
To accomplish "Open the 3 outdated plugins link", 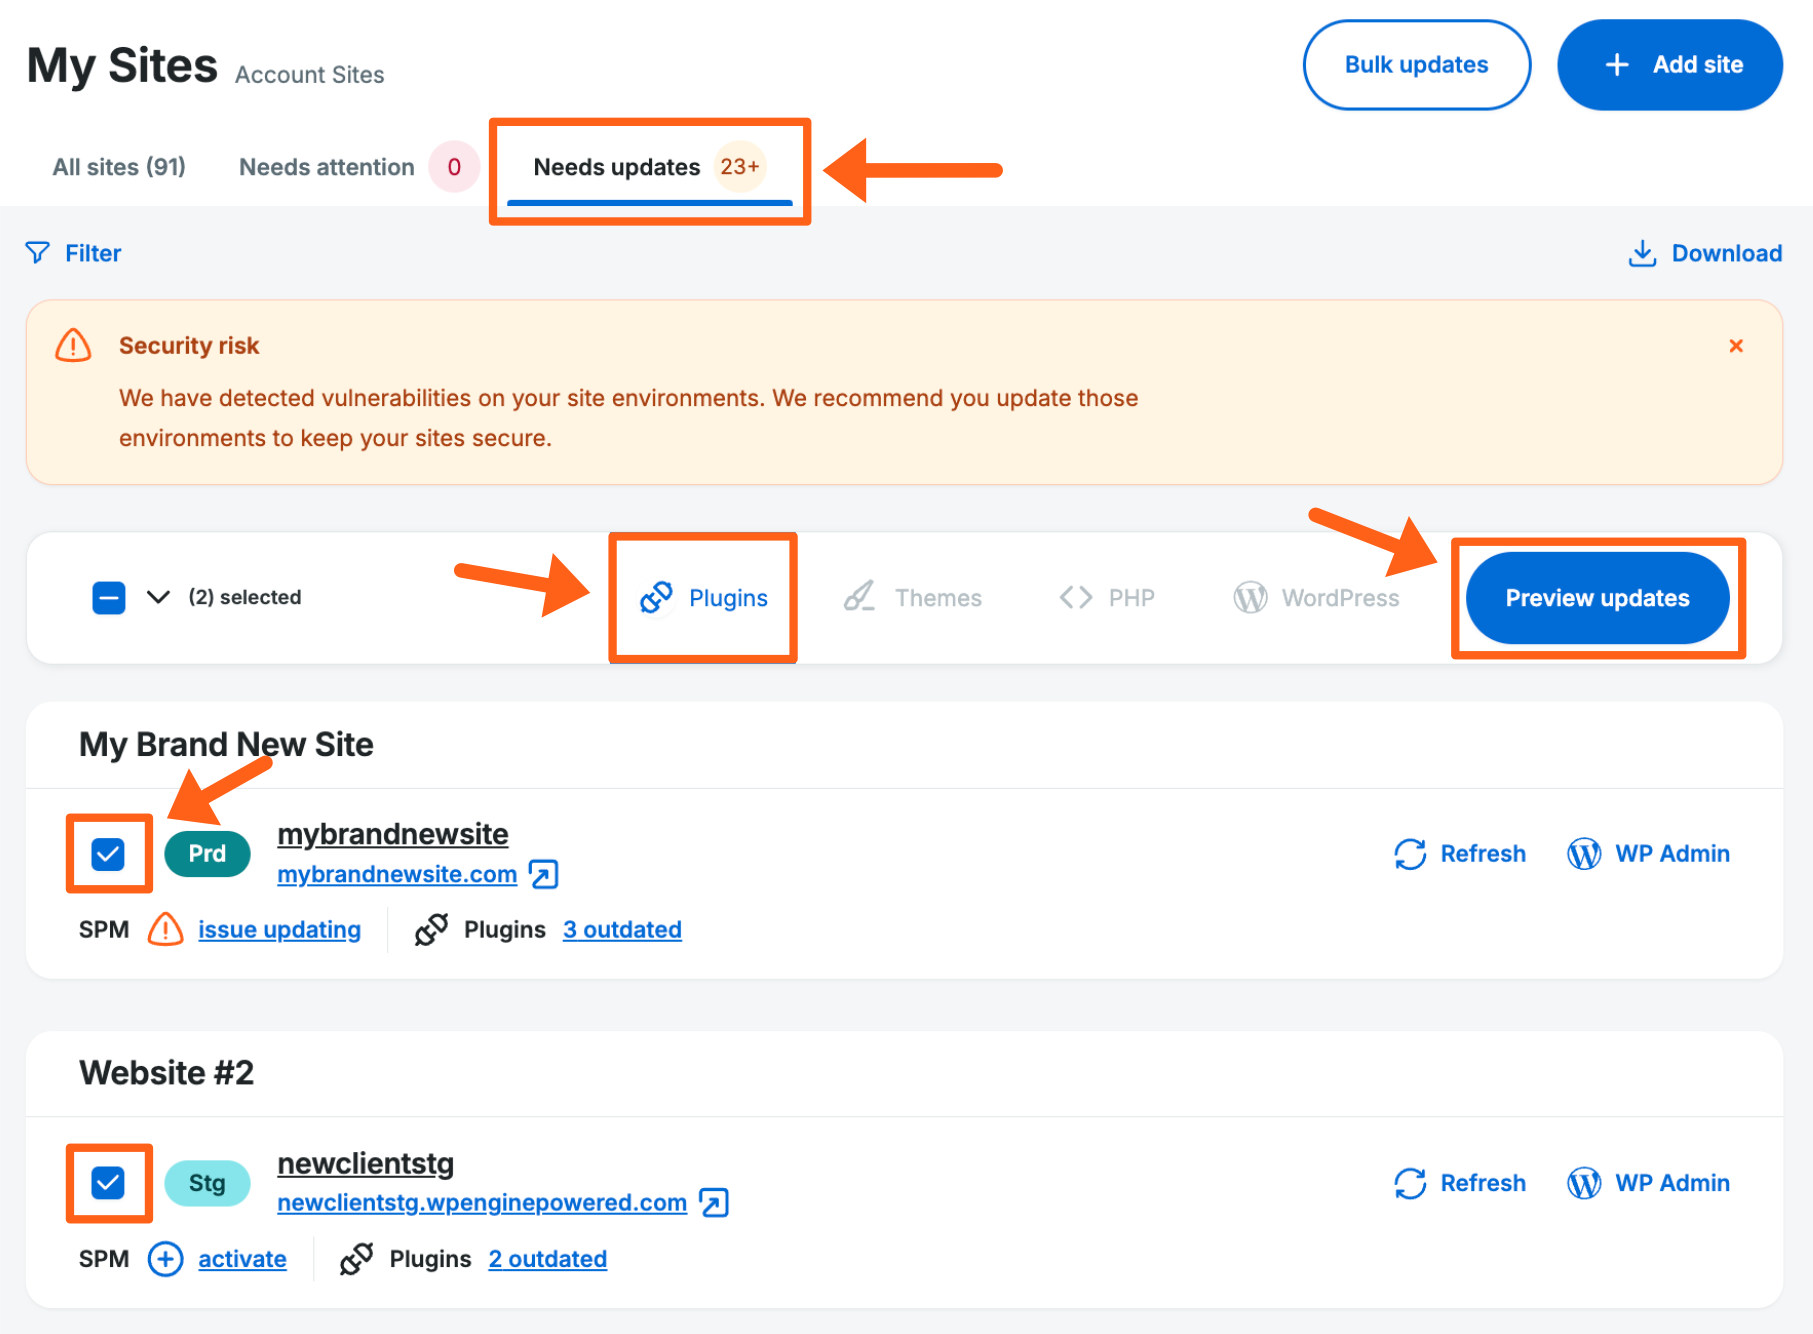I will [x=622, y=929].
